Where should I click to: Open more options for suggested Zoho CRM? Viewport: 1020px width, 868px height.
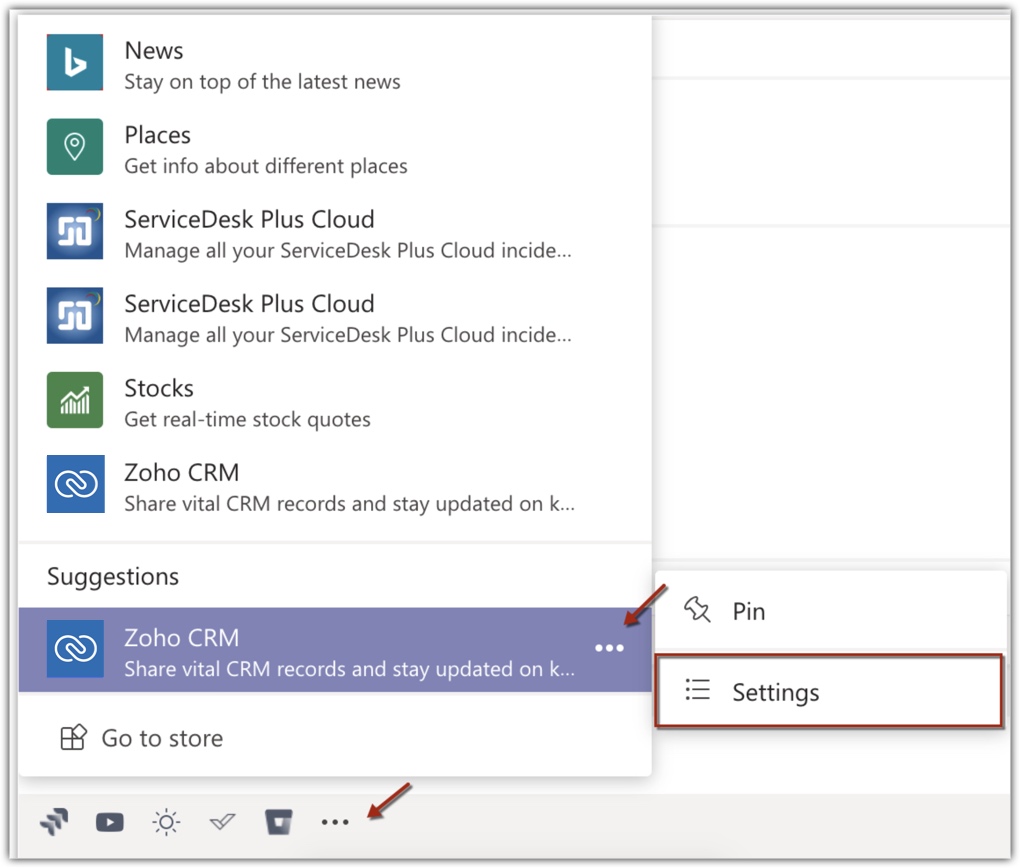[610, 647]
